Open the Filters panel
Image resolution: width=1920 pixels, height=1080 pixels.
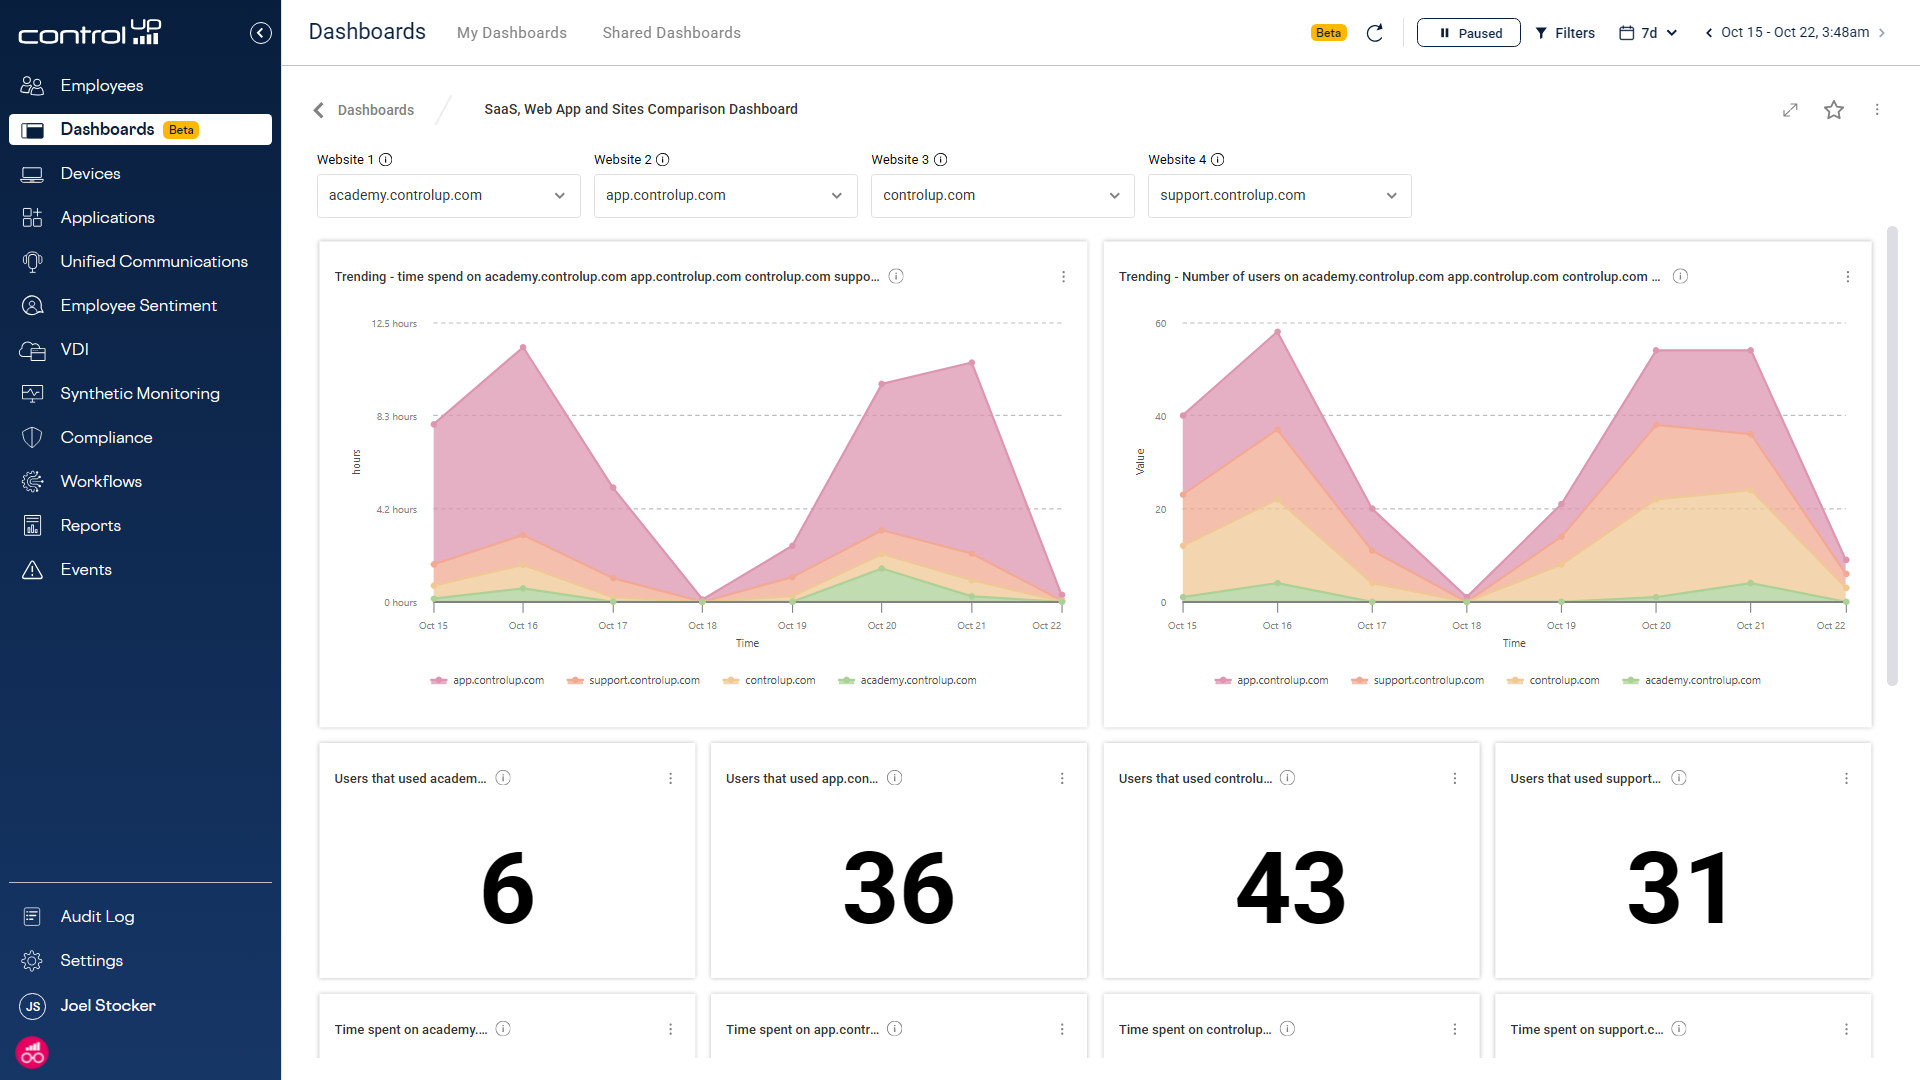[1565, 32]
